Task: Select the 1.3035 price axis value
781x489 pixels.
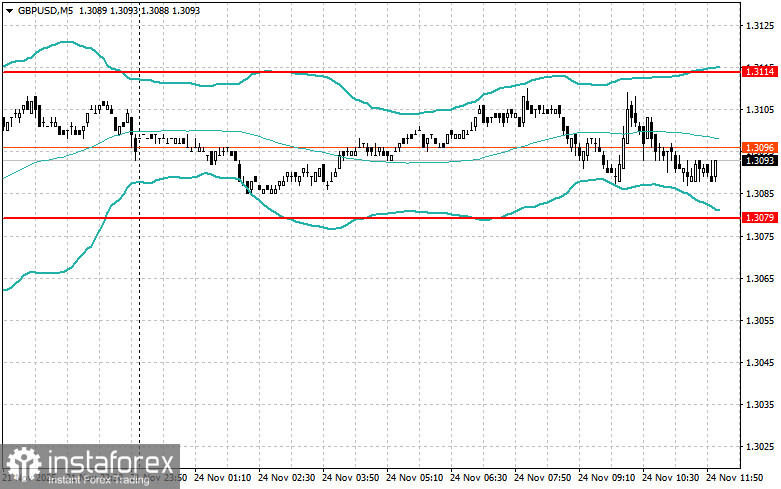Action: [760, 404]
